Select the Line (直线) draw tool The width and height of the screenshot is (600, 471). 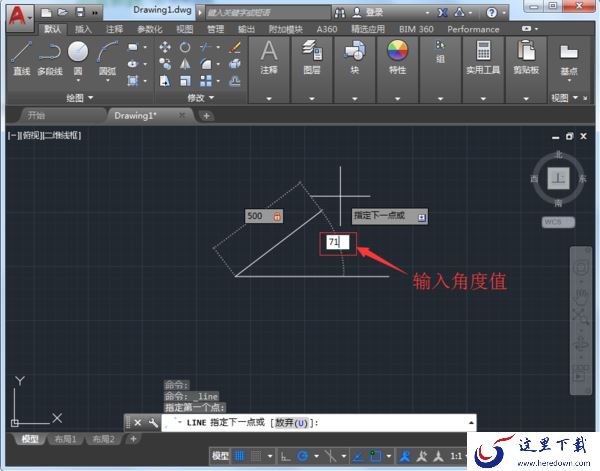[21, 58]
